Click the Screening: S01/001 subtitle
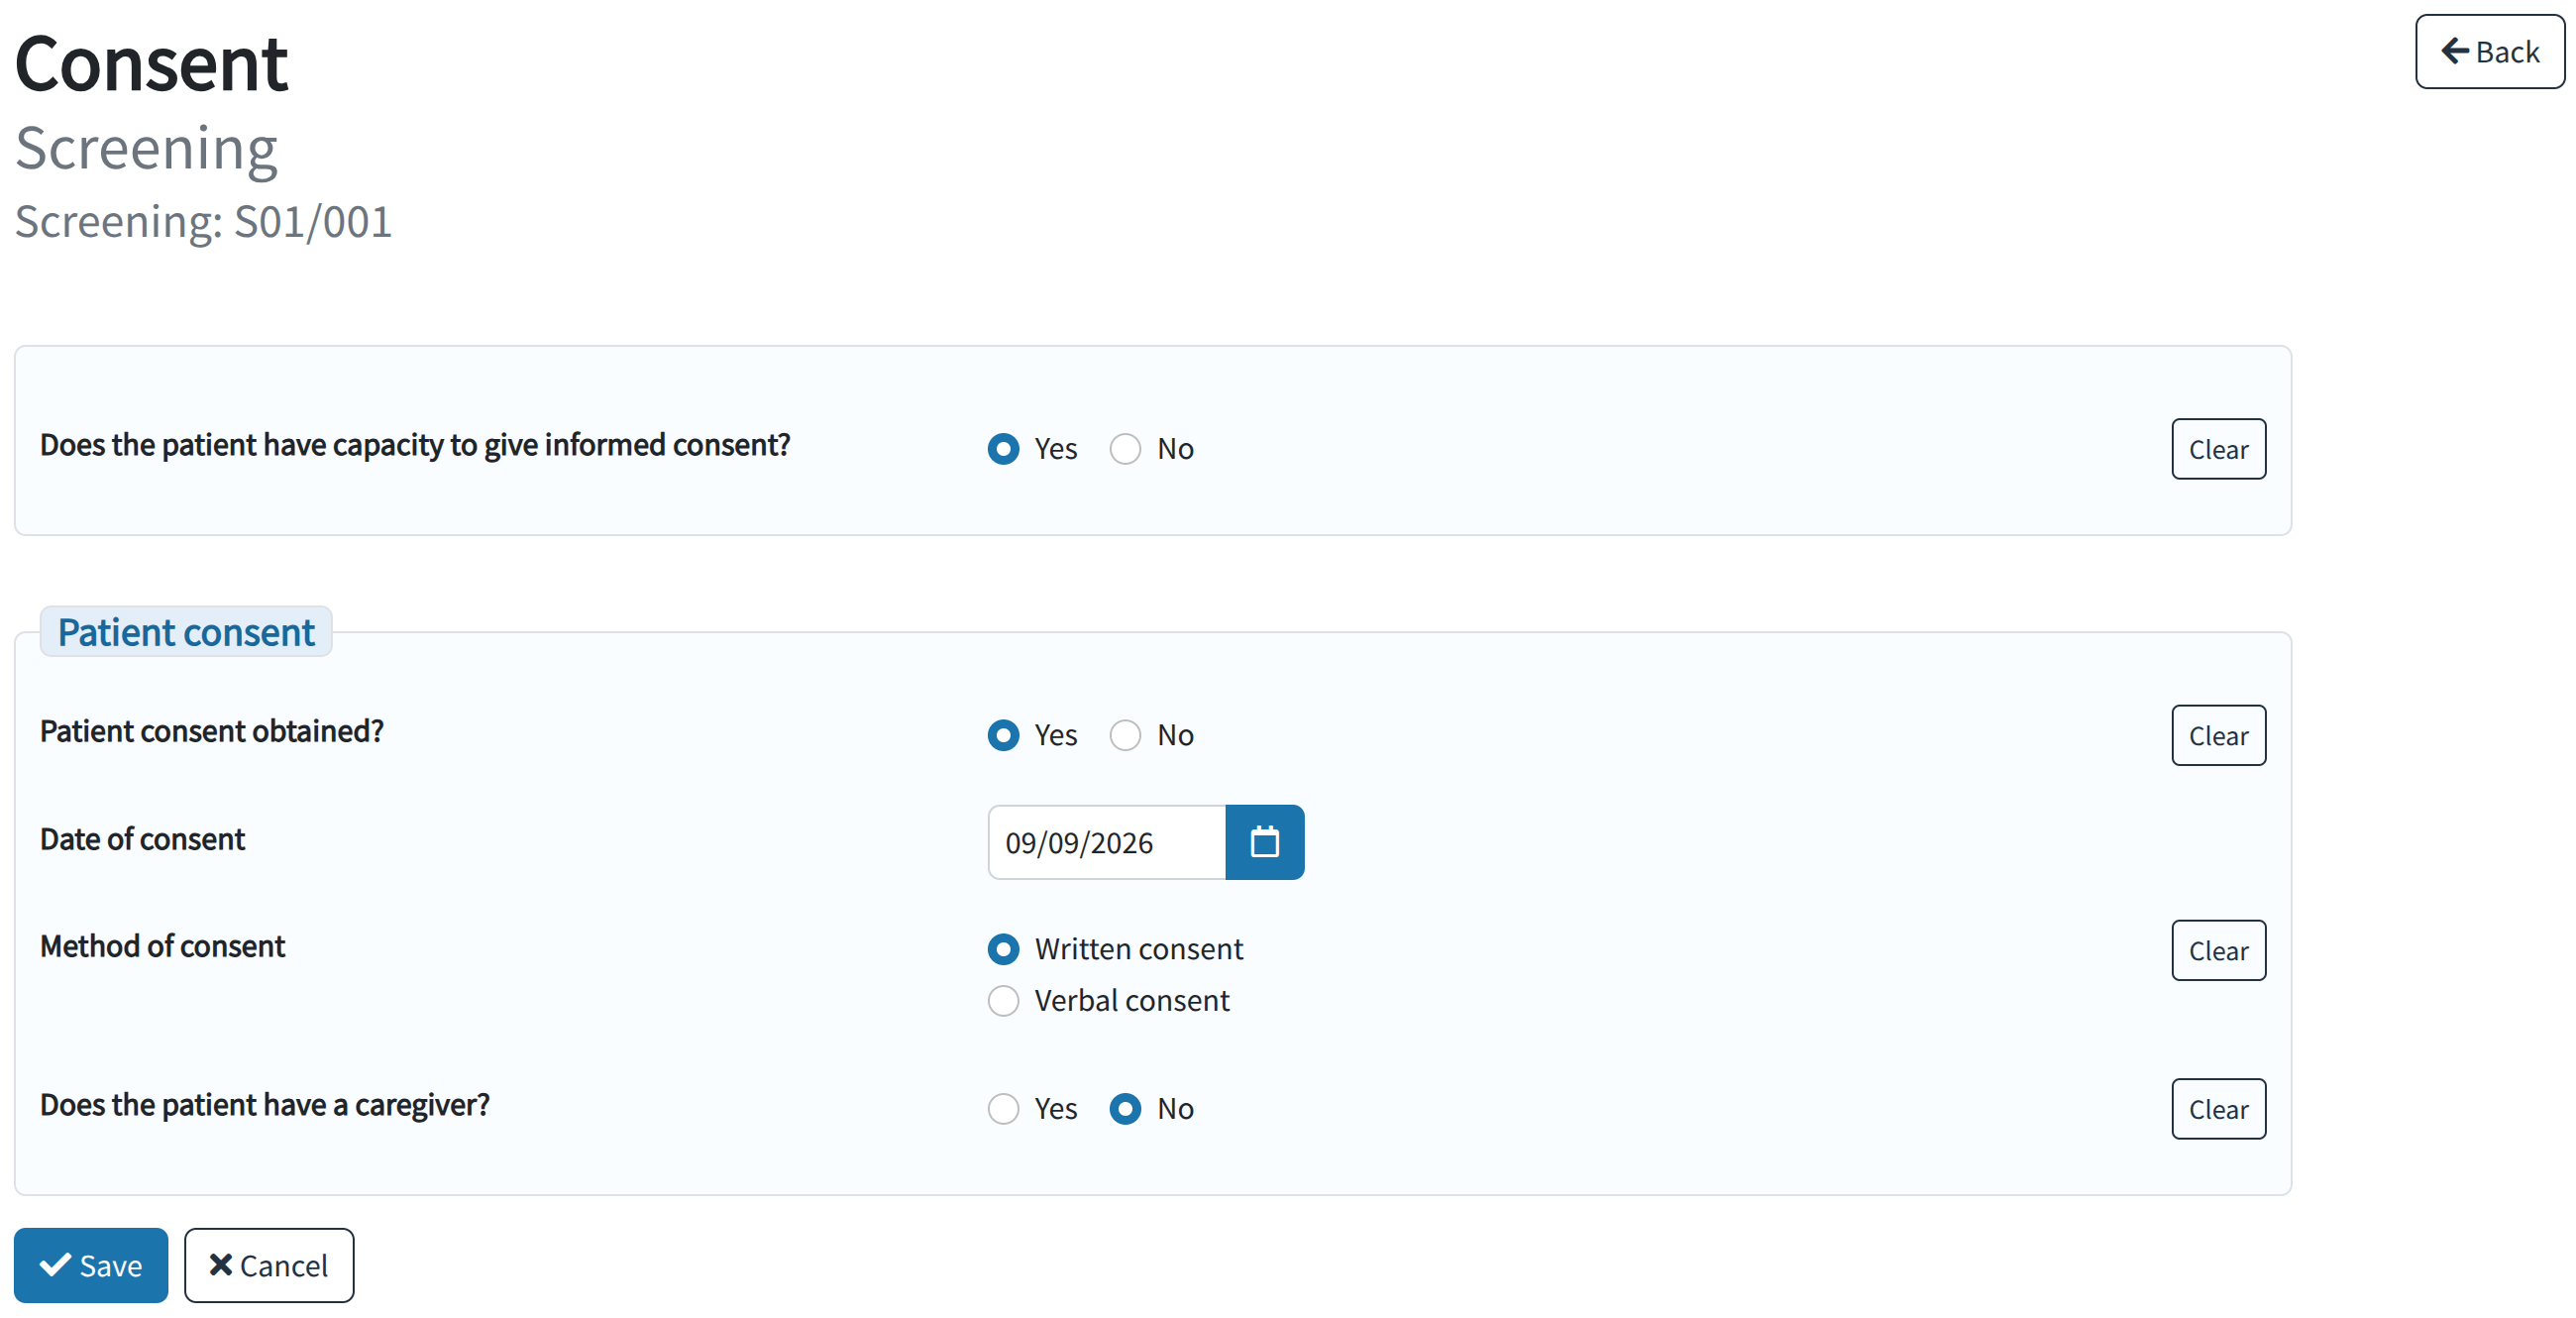2576x1318 pixels. pyautogui.click(x=203, y=222)
